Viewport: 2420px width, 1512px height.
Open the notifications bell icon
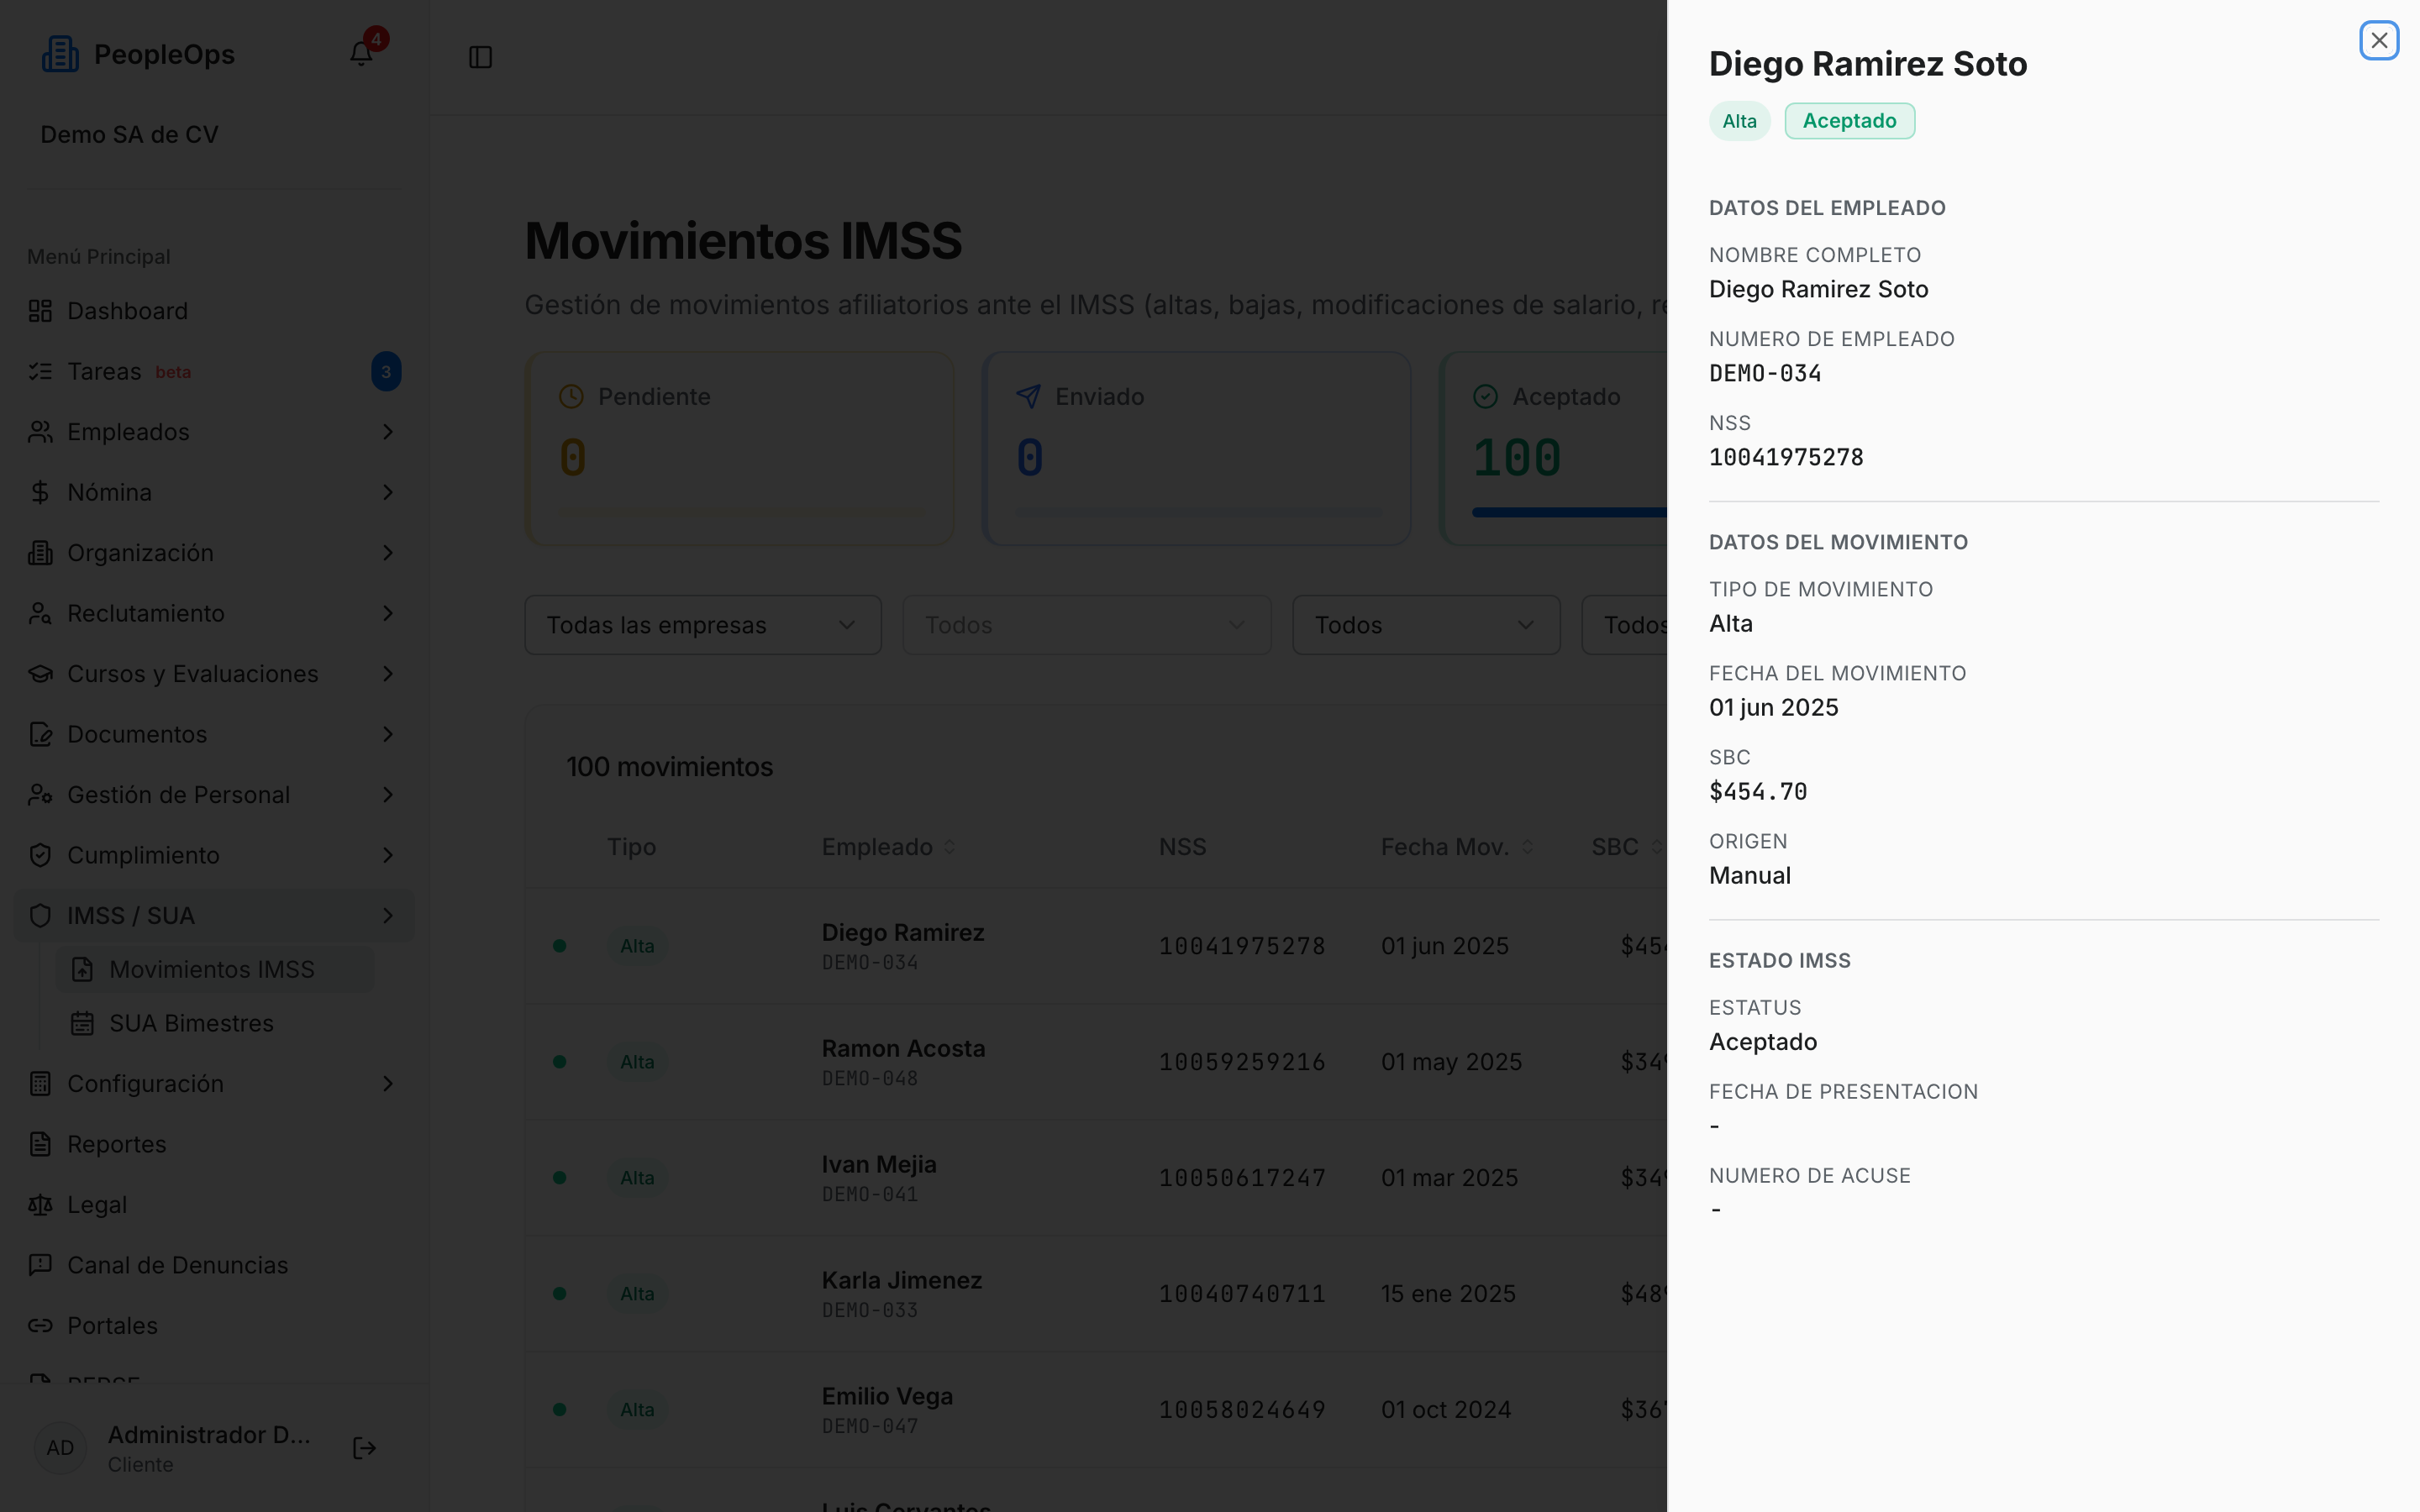coord(361,54)
